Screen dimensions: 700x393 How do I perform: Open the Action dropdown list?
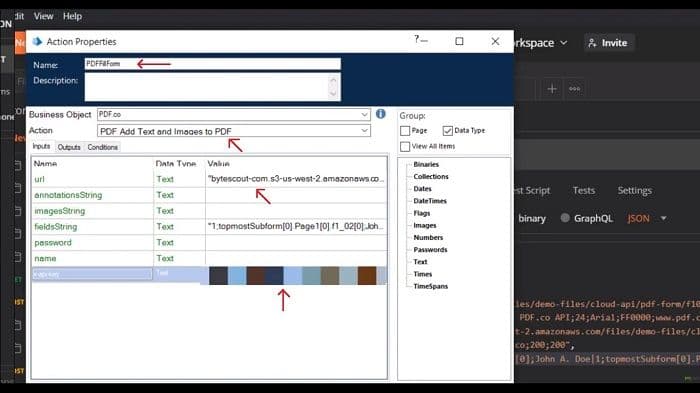pyautogui.click(x=364, y=131)
